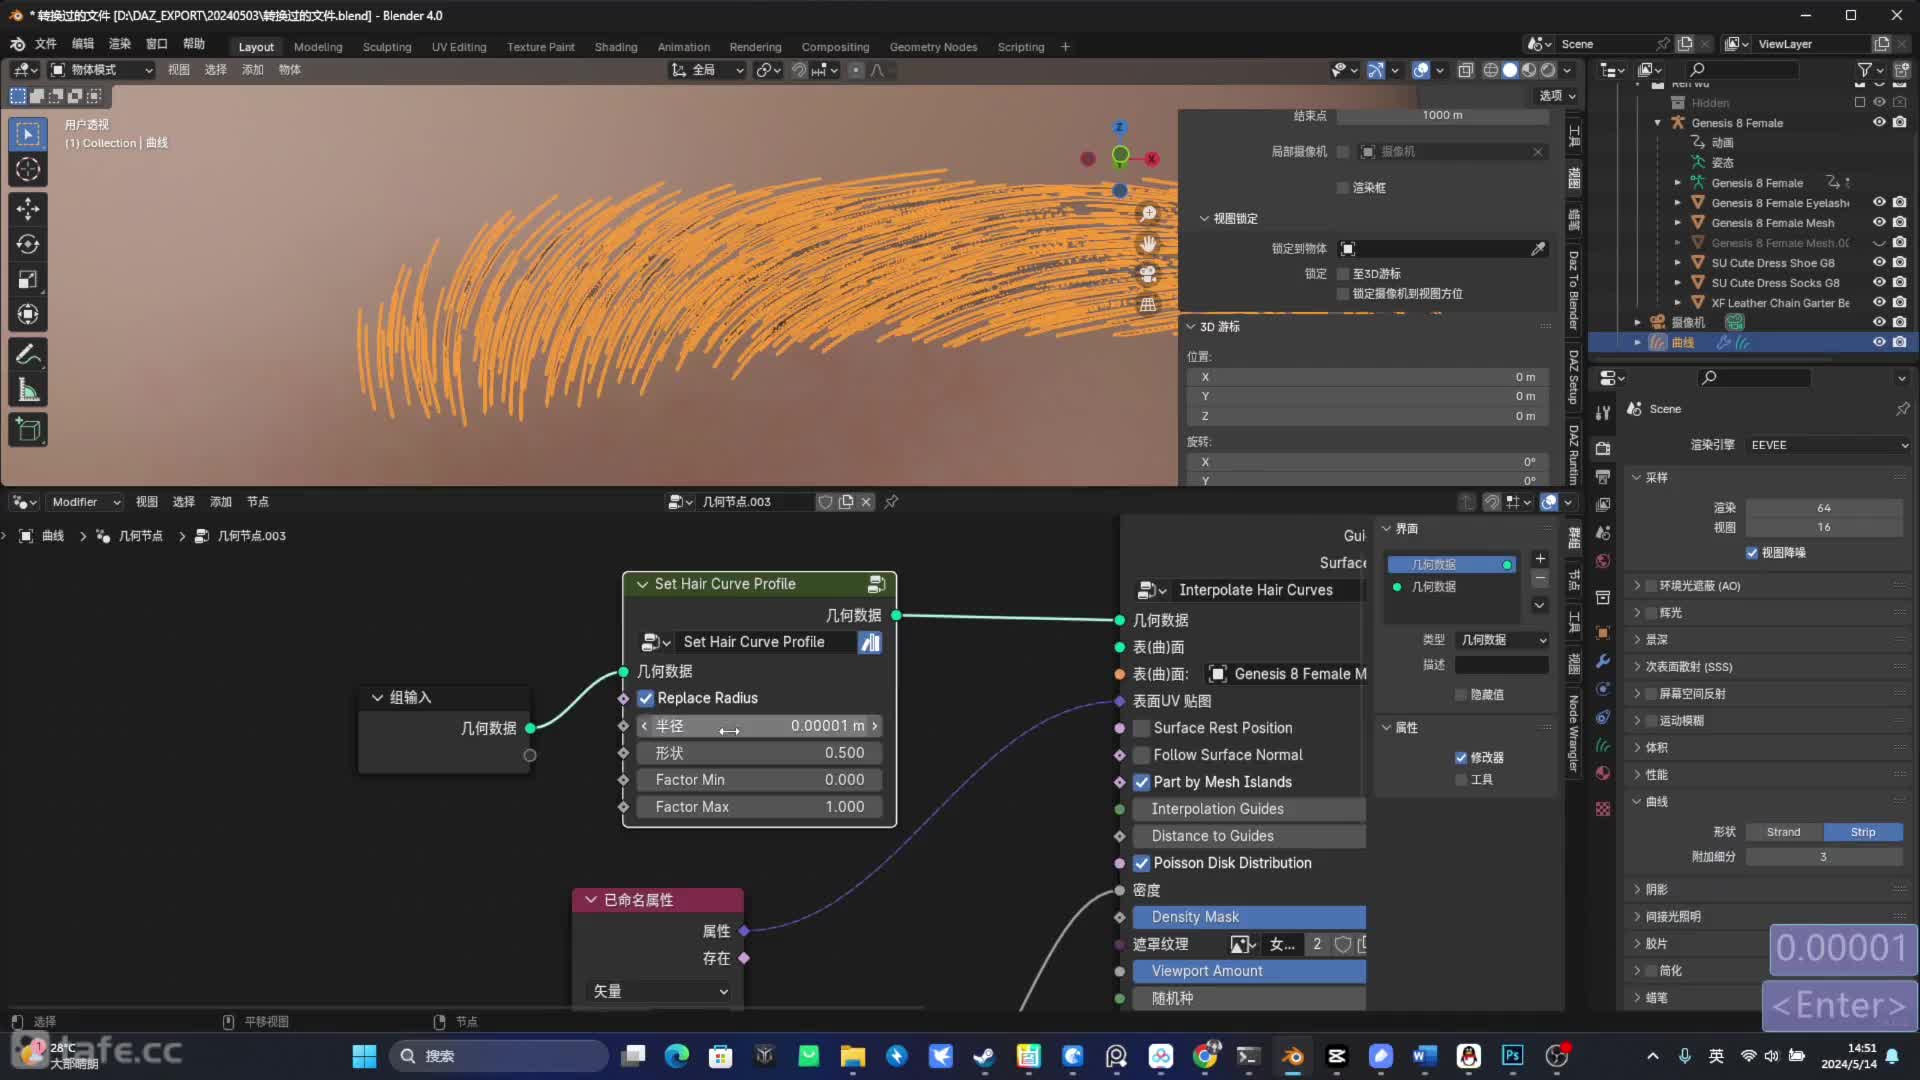The height and width of the screenshot is (1080, 1920).
Task: Open the View Layer properties tab icon
Action: [1603, 505]
